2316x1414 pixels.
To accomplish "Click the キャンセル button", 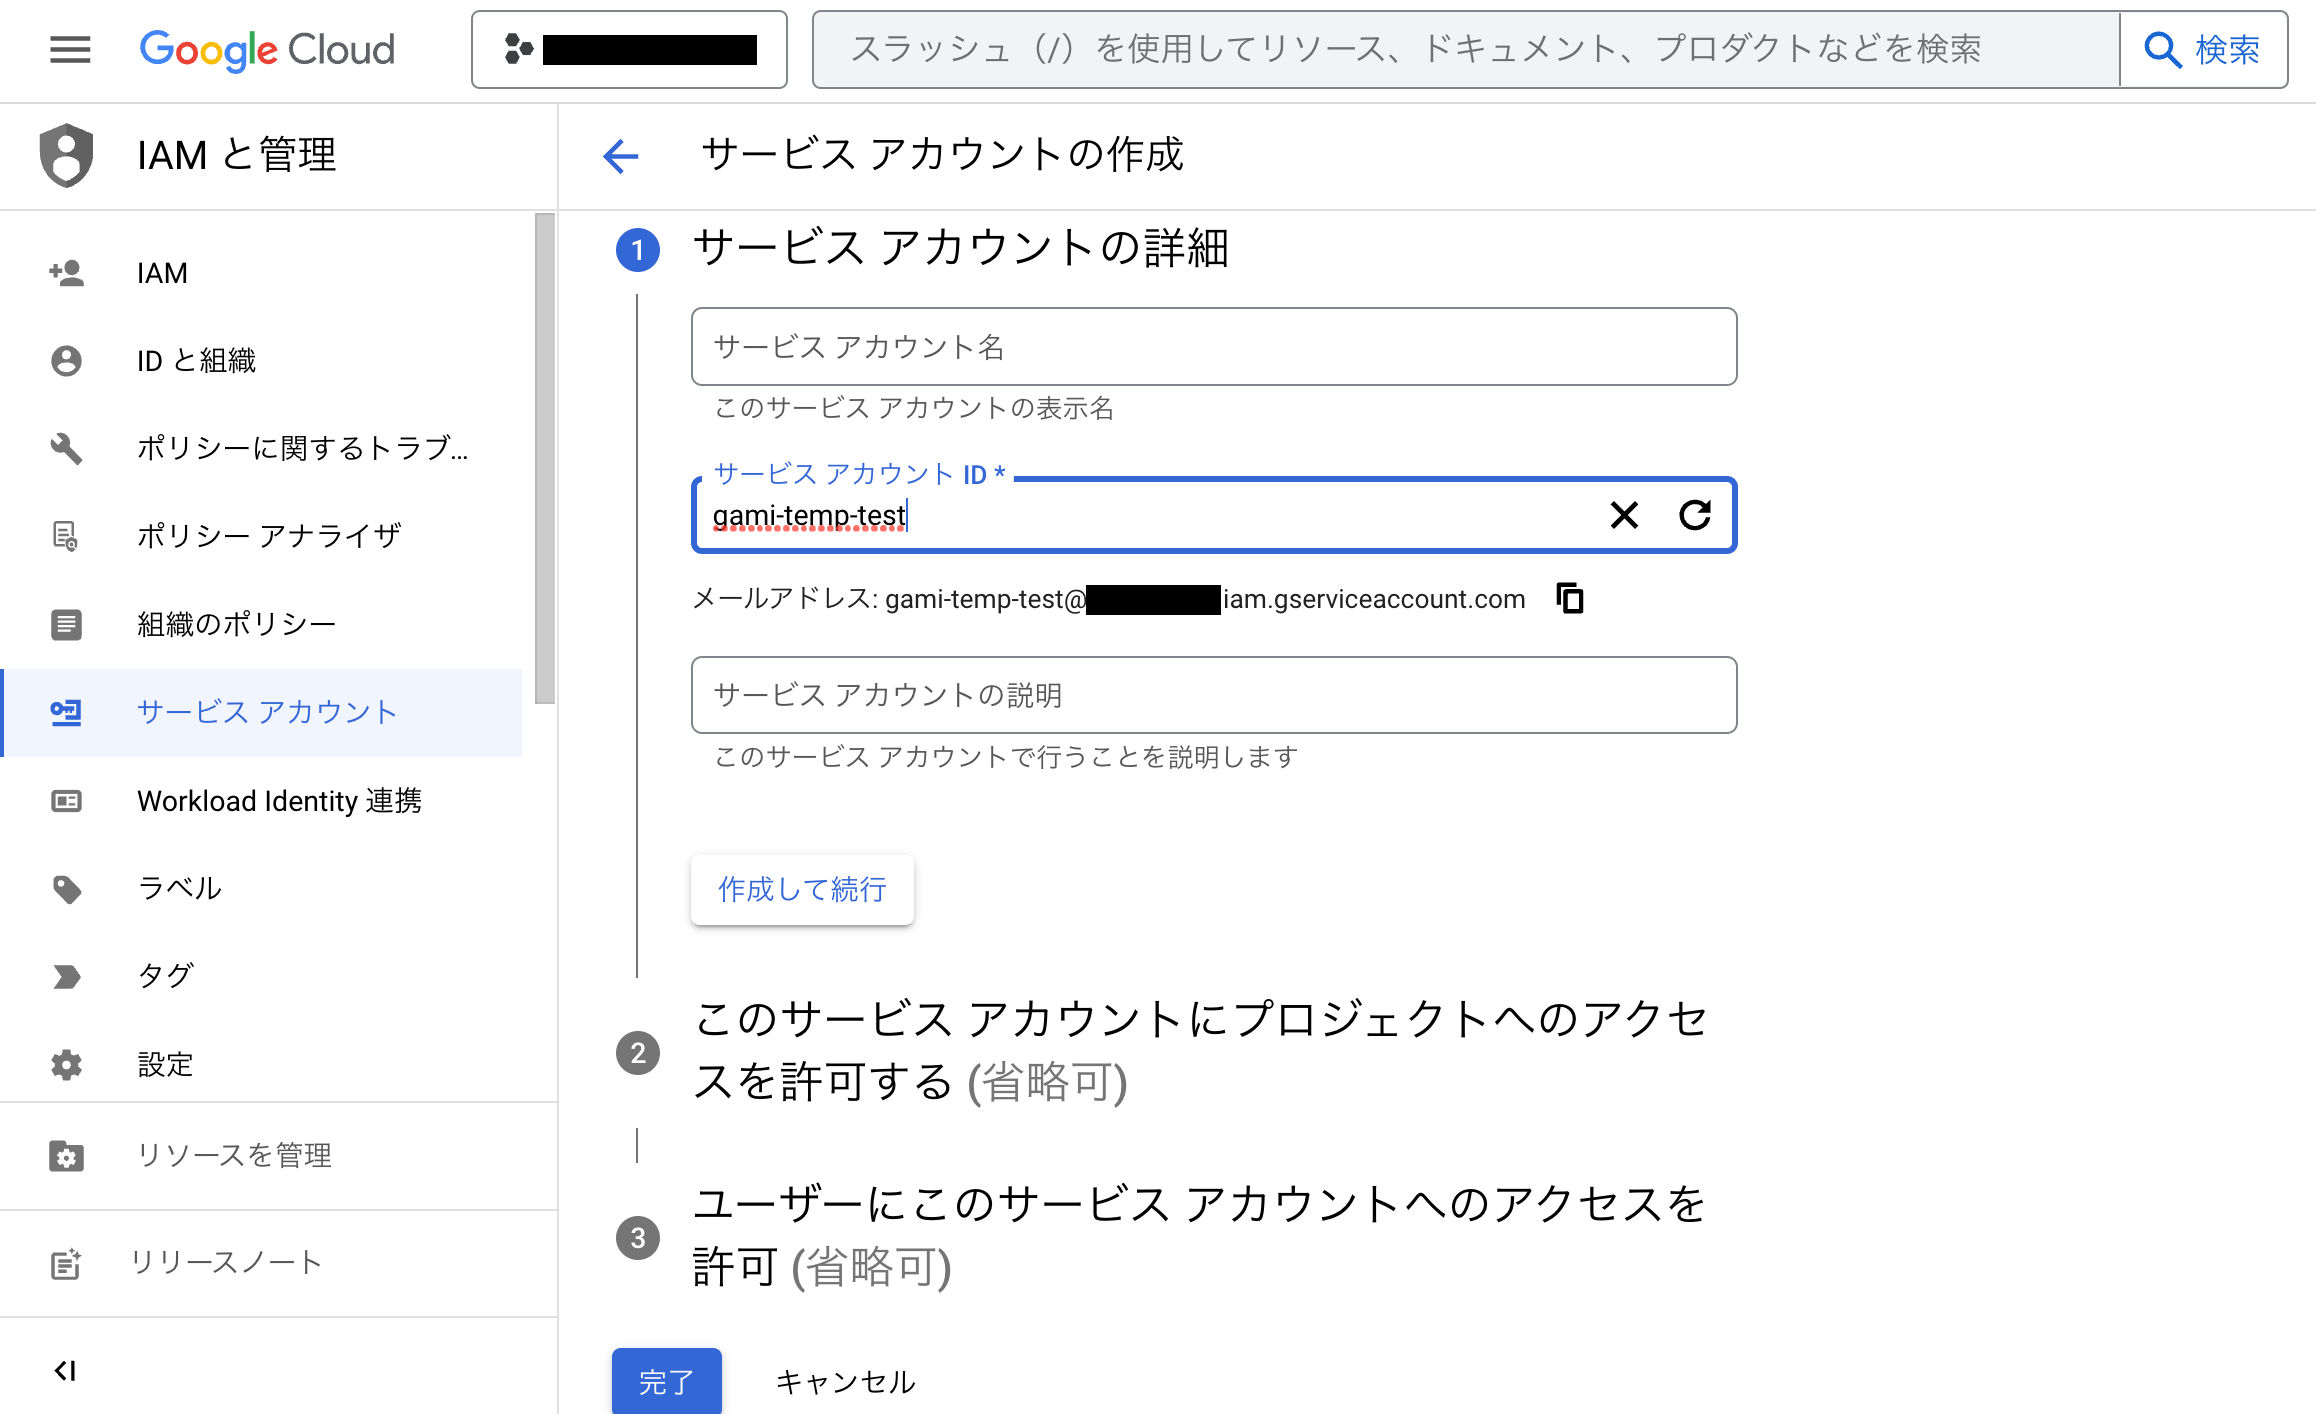I will point(845,1381).
